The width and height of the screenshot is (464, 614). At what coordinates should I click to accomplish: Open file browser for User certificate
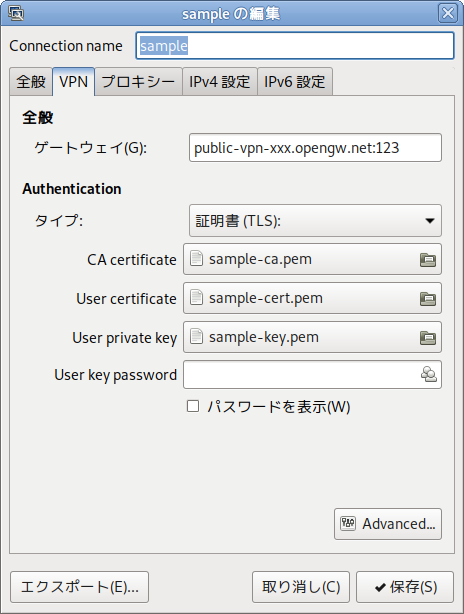point(428,299)
